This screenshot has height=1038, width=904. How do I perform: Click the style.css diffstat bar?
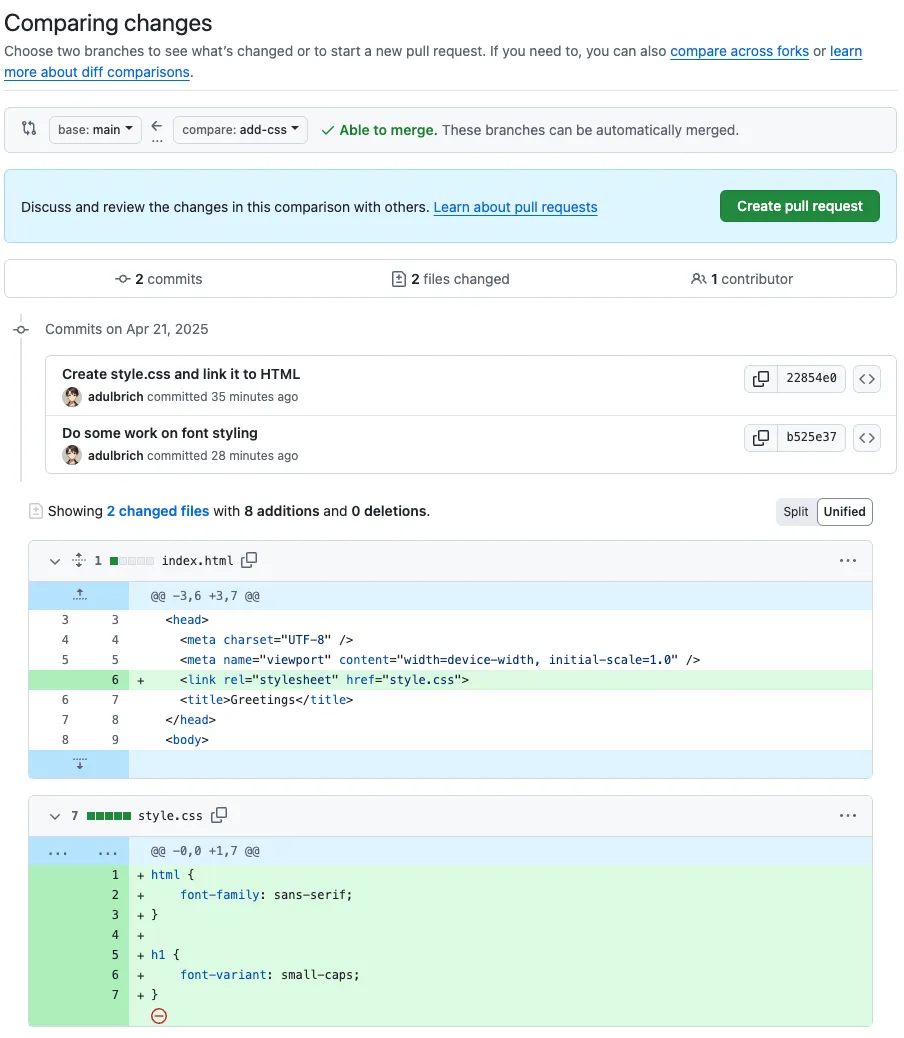click(109, 816)
